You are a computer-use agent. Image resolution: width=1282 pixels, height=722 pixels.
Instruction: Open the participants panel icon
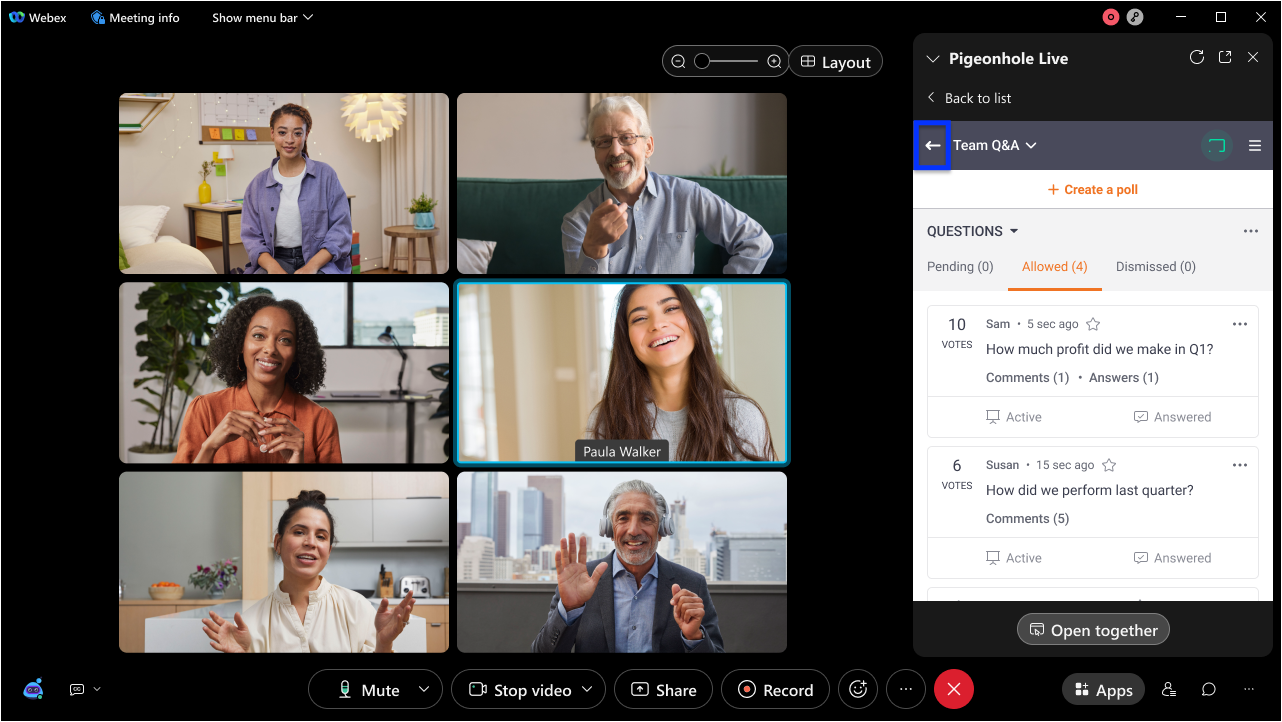click(1168, 689)
